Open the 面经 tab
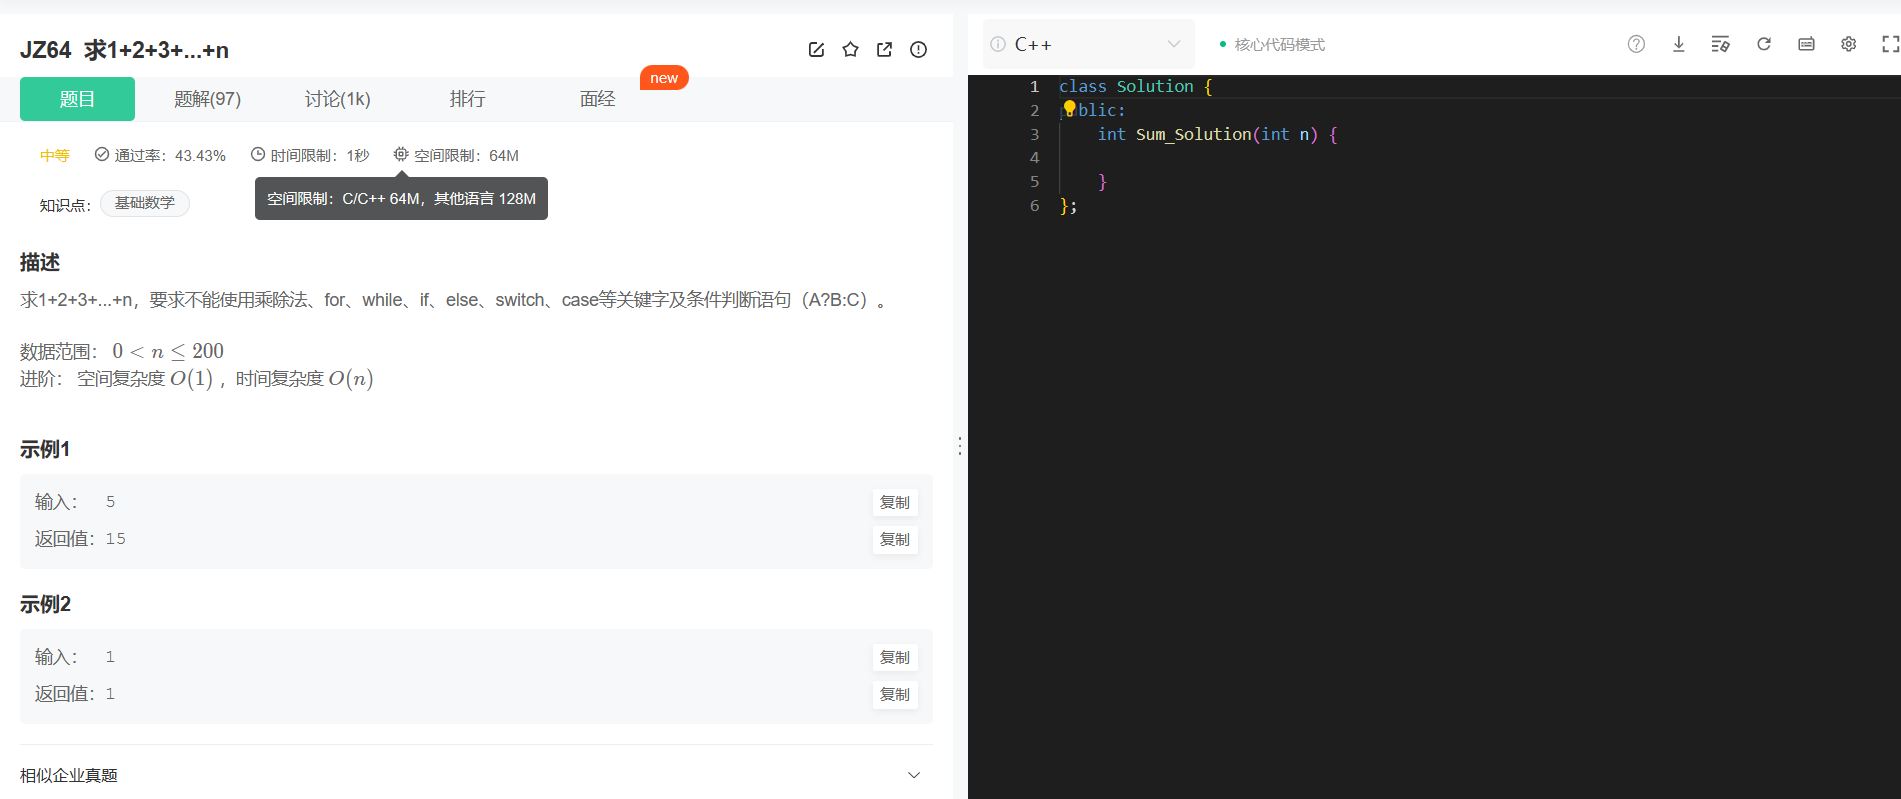This screenshot has height=799, width=1901. tap(597, 99)
